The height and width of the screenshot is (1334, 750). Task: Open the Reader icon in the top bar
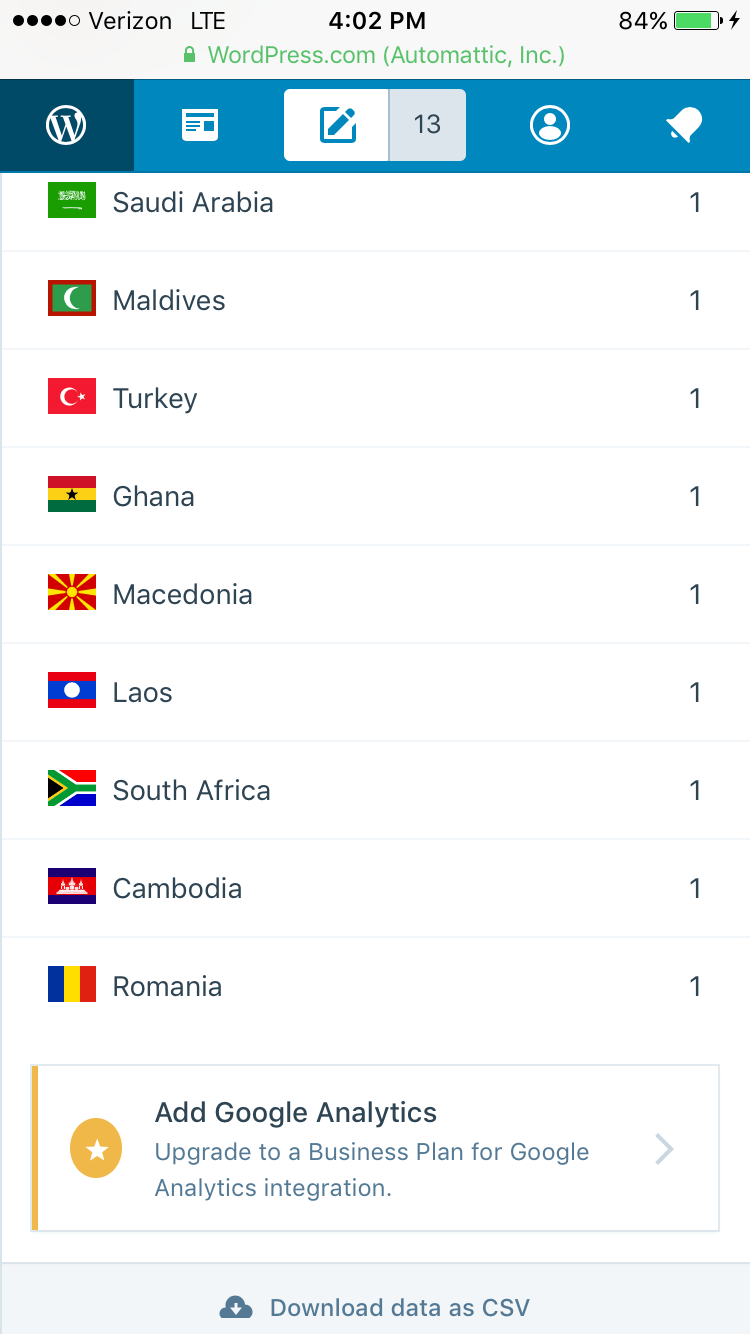click(200, 125)
